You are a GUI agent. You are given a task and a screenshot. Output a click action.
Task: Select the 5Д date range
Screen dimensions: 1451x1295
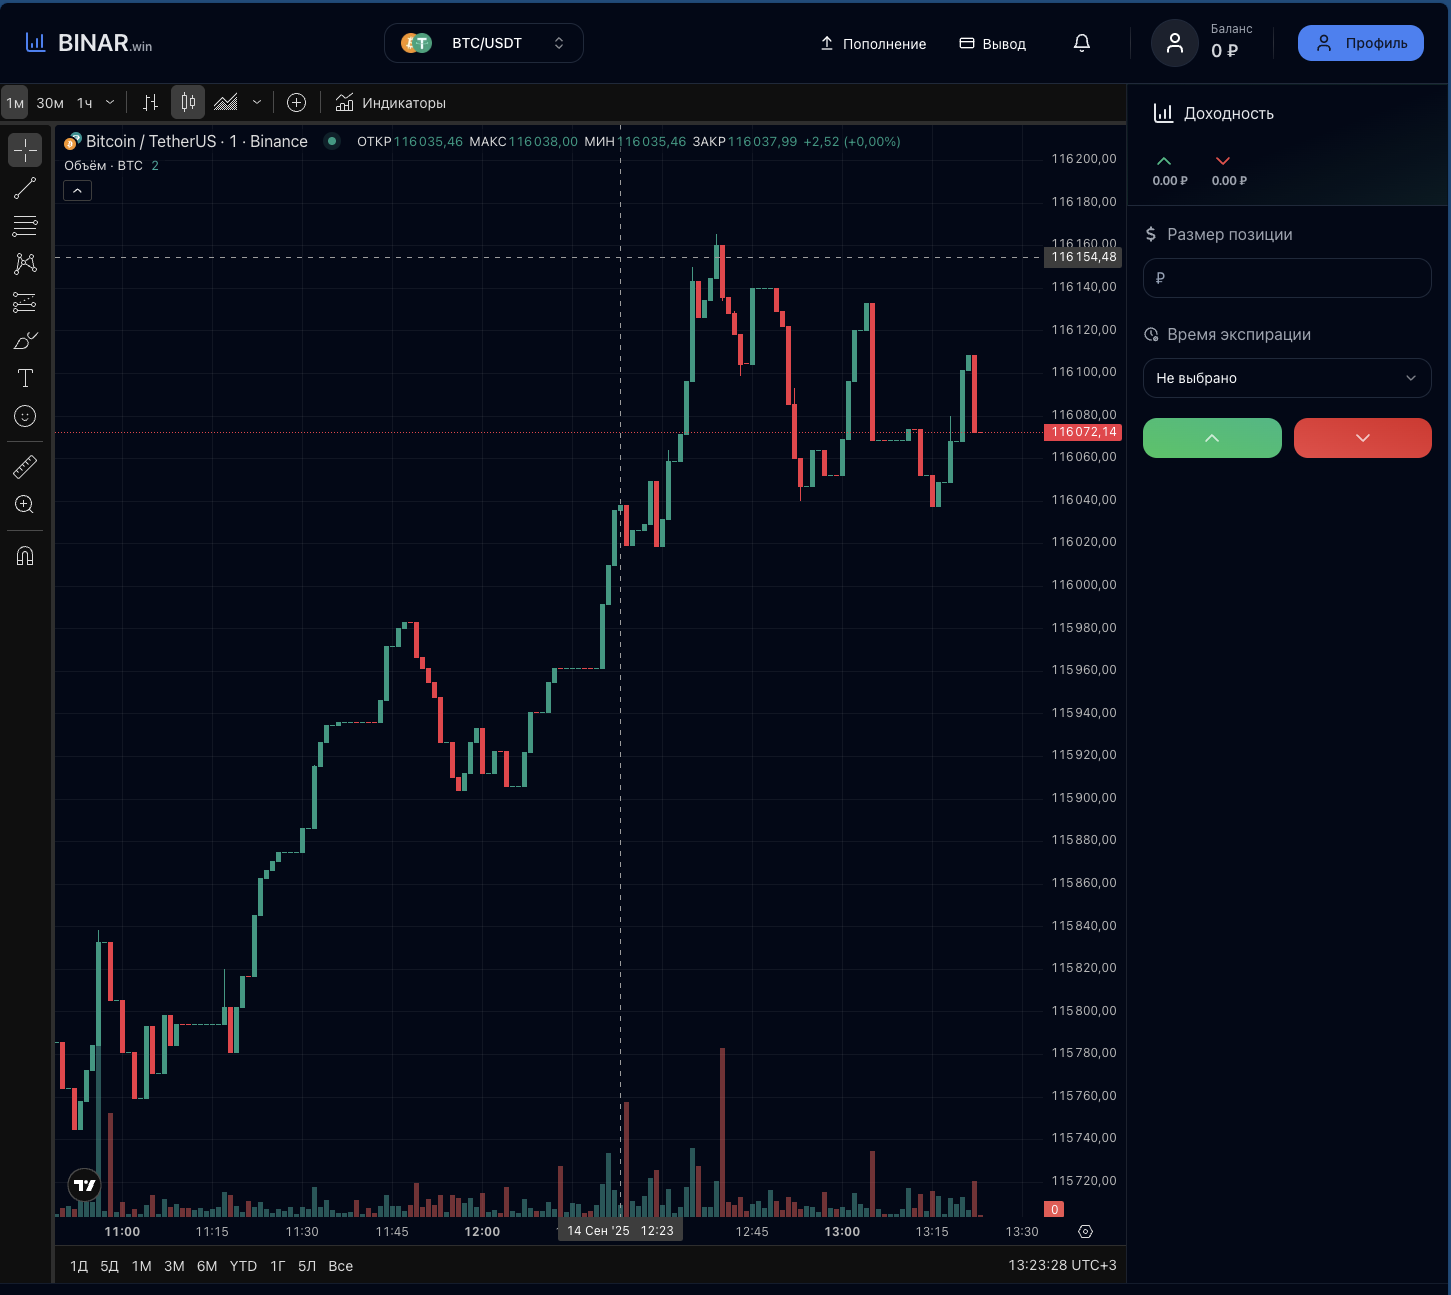coord(110,1266)
